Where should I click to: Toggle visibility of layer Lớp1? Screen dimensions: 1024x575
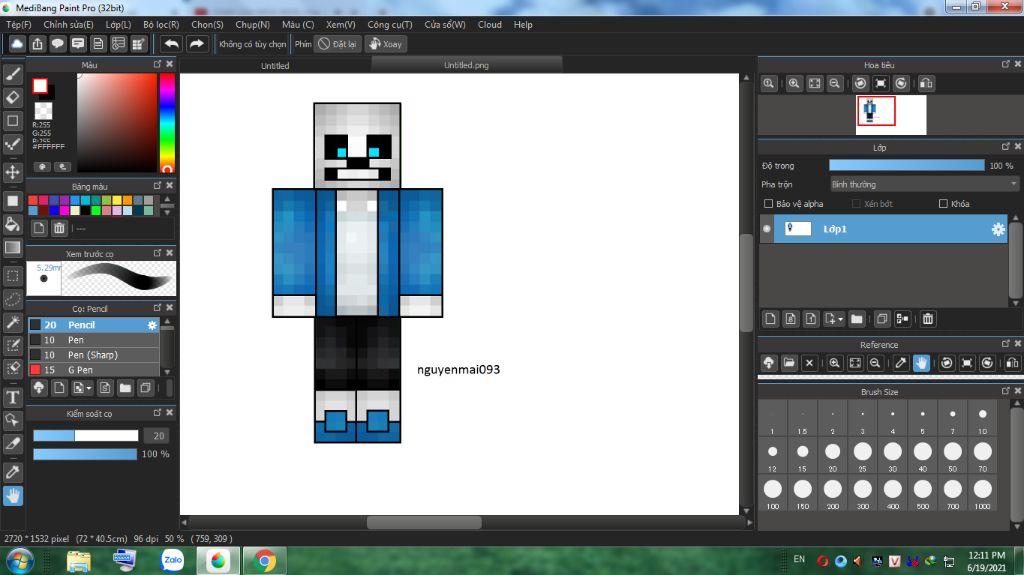[767, 229]
